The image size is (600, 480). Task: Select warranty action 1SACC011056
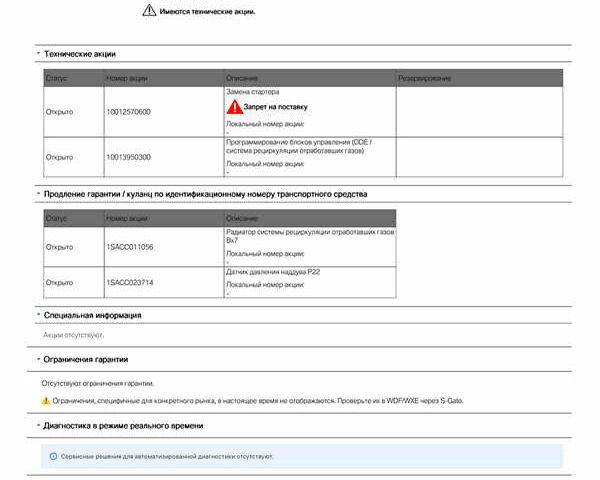point(129,246)
